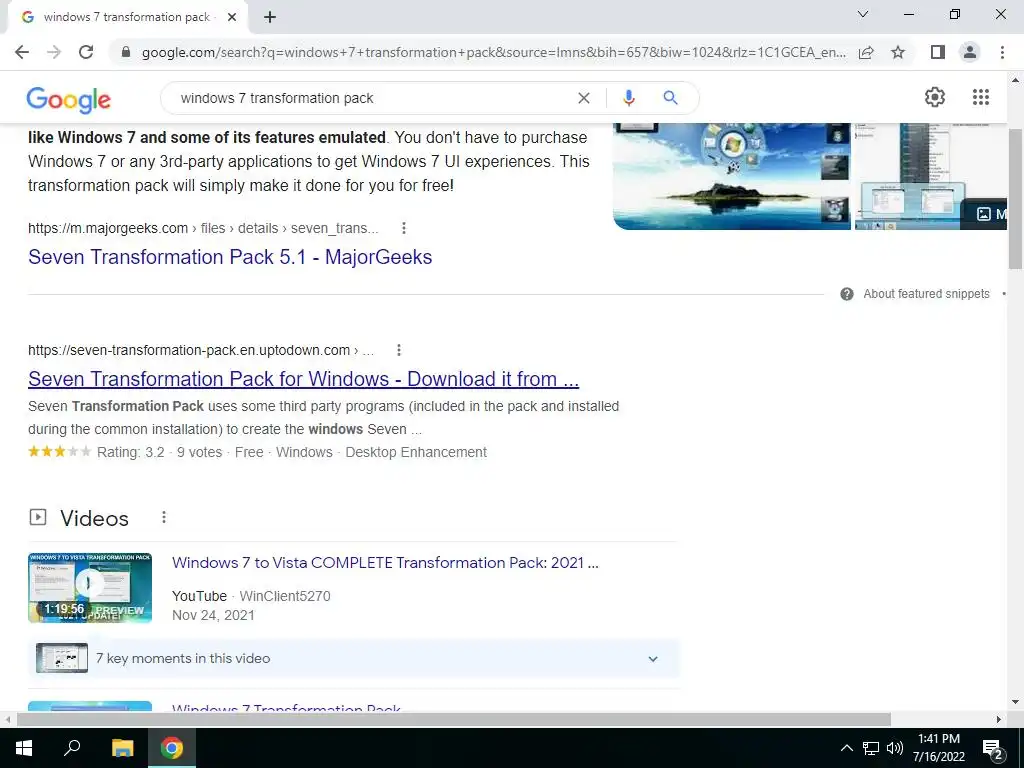
Task: Open the network status tray icon
Action: pos(871,748)
